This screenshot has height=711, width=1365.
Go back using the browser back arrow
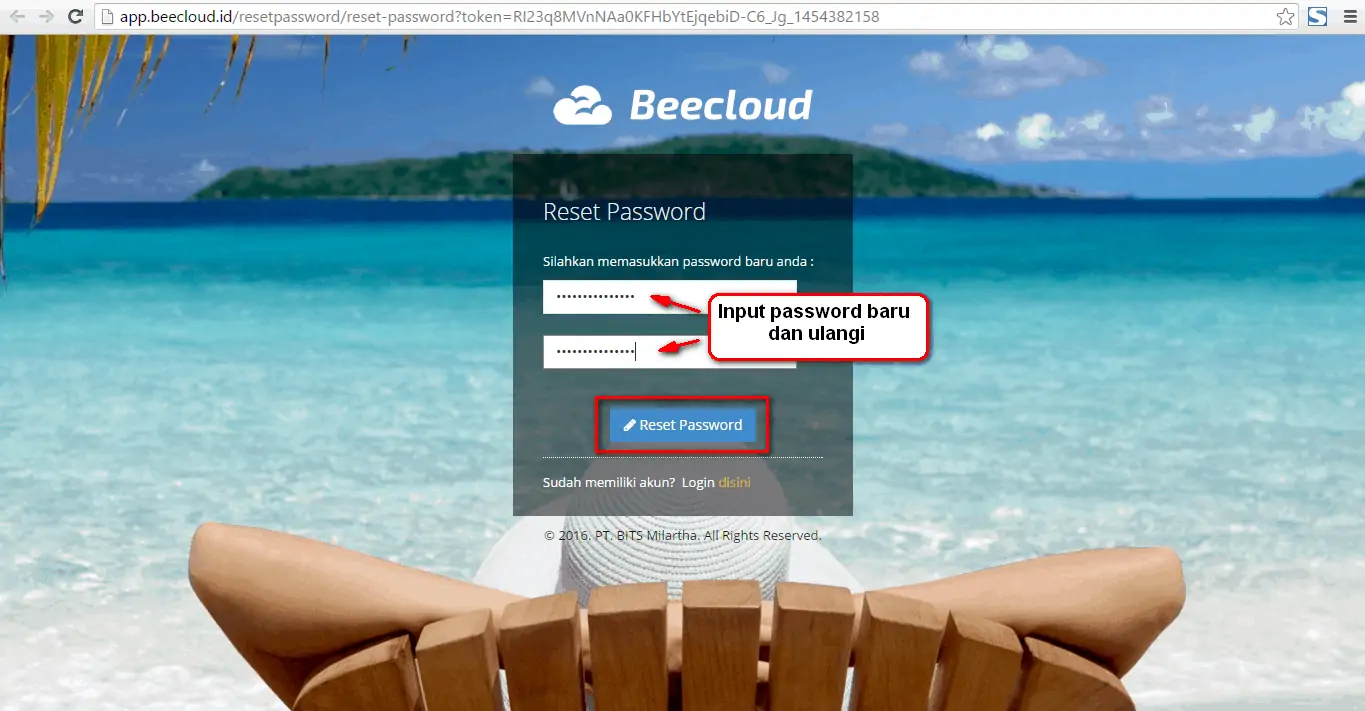(x=17, y=17)
